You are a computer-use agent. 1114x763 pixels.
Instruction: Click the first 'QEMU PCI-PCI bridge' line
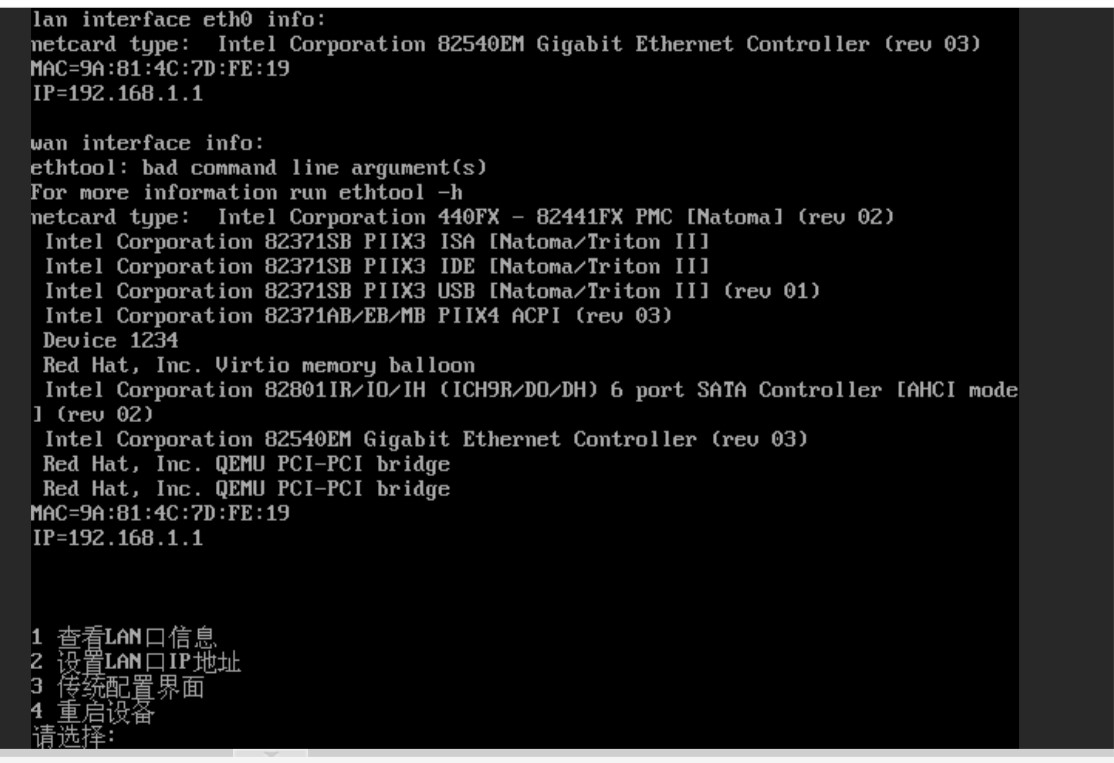tap(246, 464)
